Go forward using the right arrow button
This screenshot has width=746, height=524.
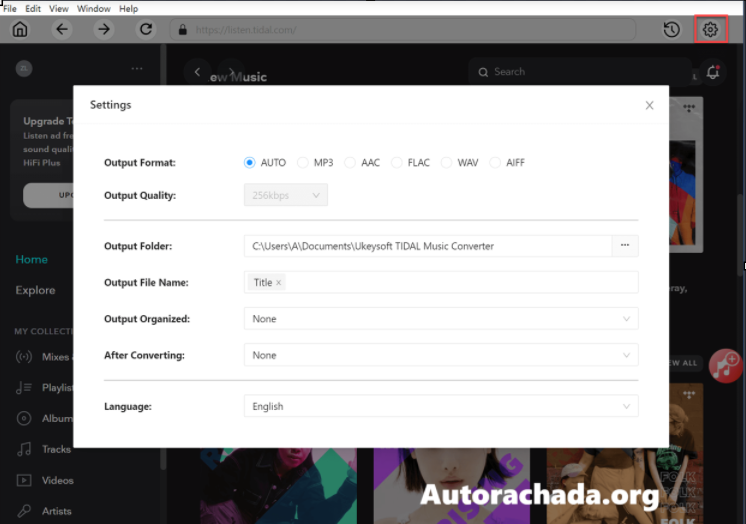[x=104, y=29]
